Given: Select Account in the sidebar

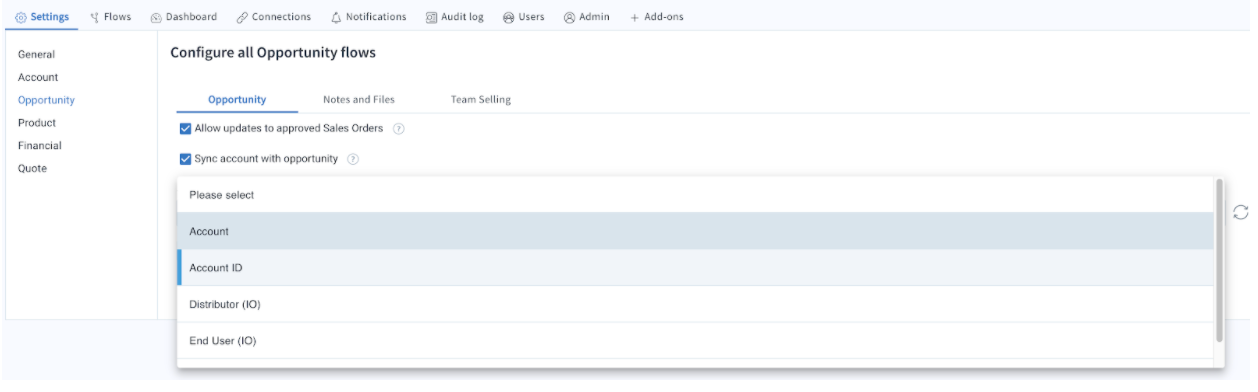Looking at the screenshot, I should coord(38,77).
